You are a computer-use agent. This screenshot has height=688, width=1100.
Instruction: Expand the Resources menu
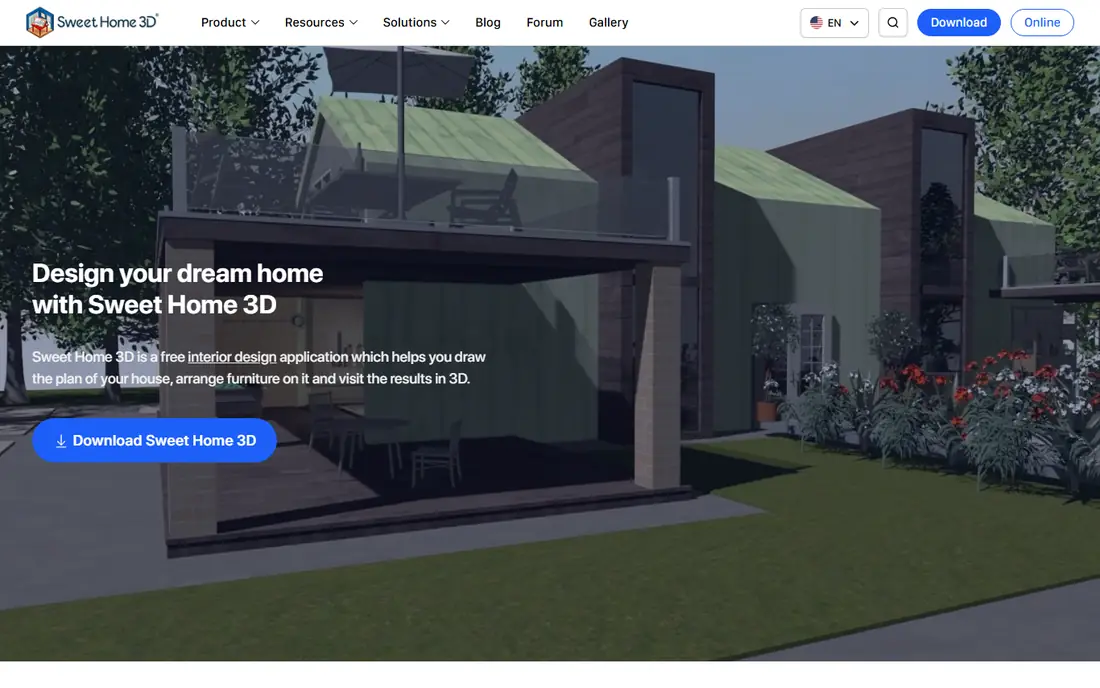coord(321,22)
